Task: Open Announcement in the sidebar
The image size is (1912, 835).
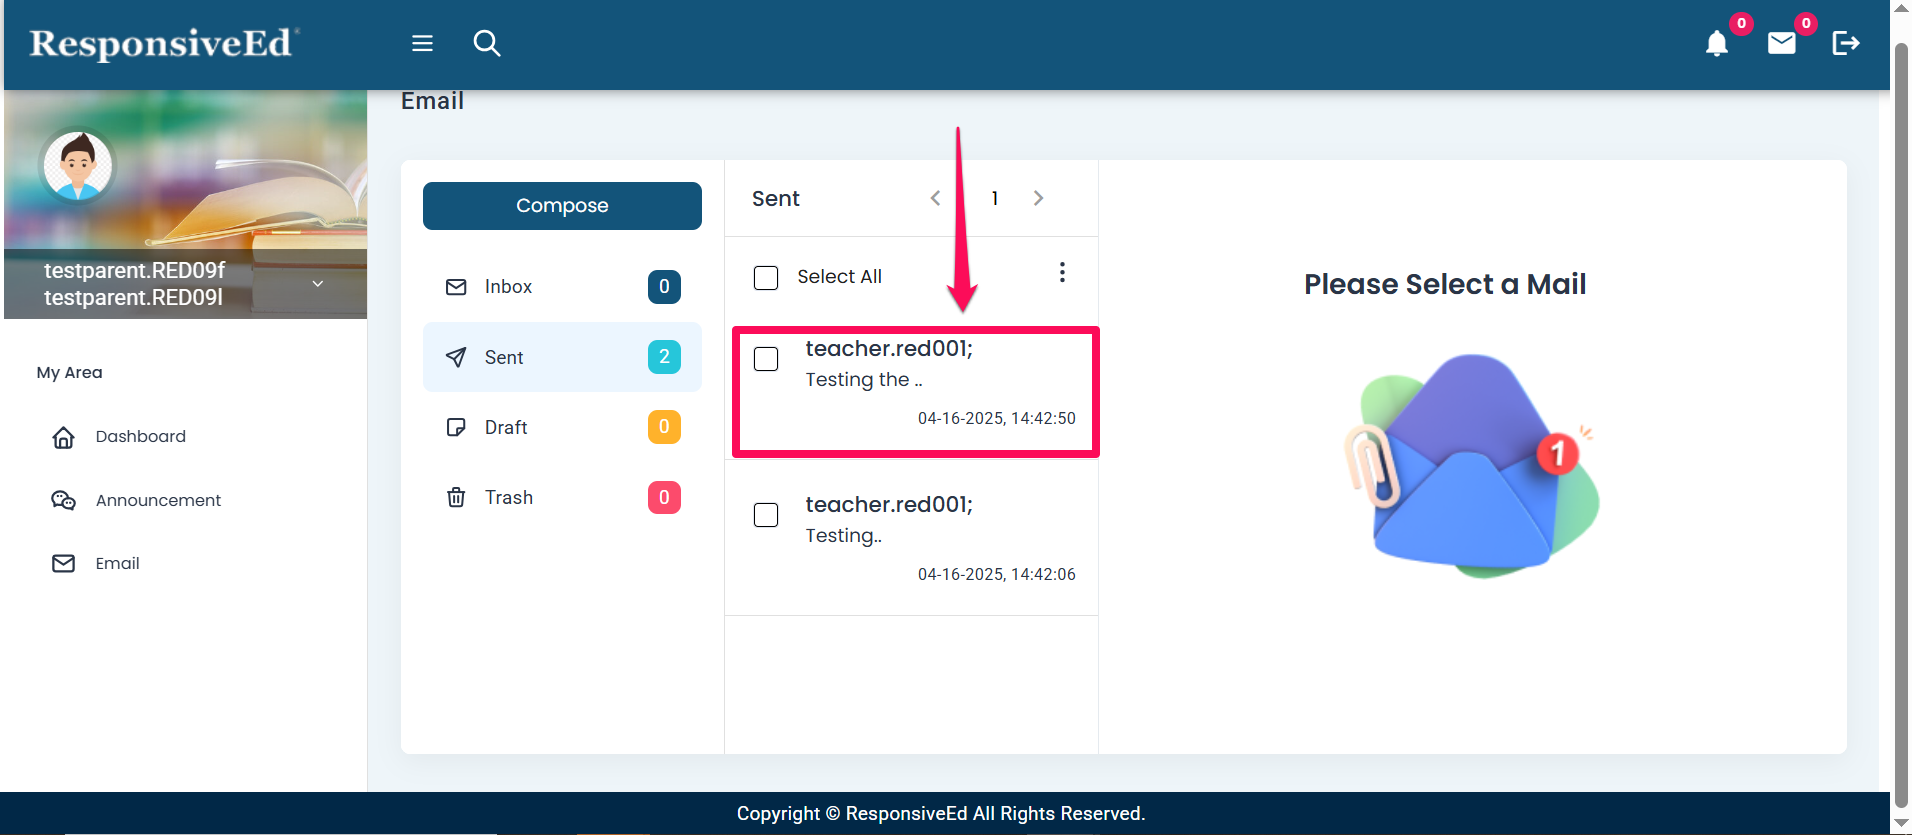Action: pyautogui.click(x=158, y=500)
